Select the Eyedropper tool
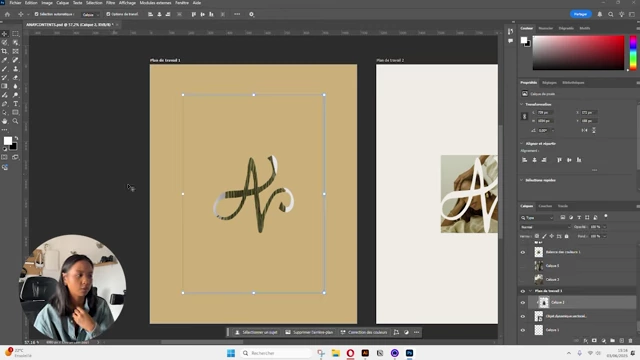This screenshot has width=640, height=360. pos(4,60)
